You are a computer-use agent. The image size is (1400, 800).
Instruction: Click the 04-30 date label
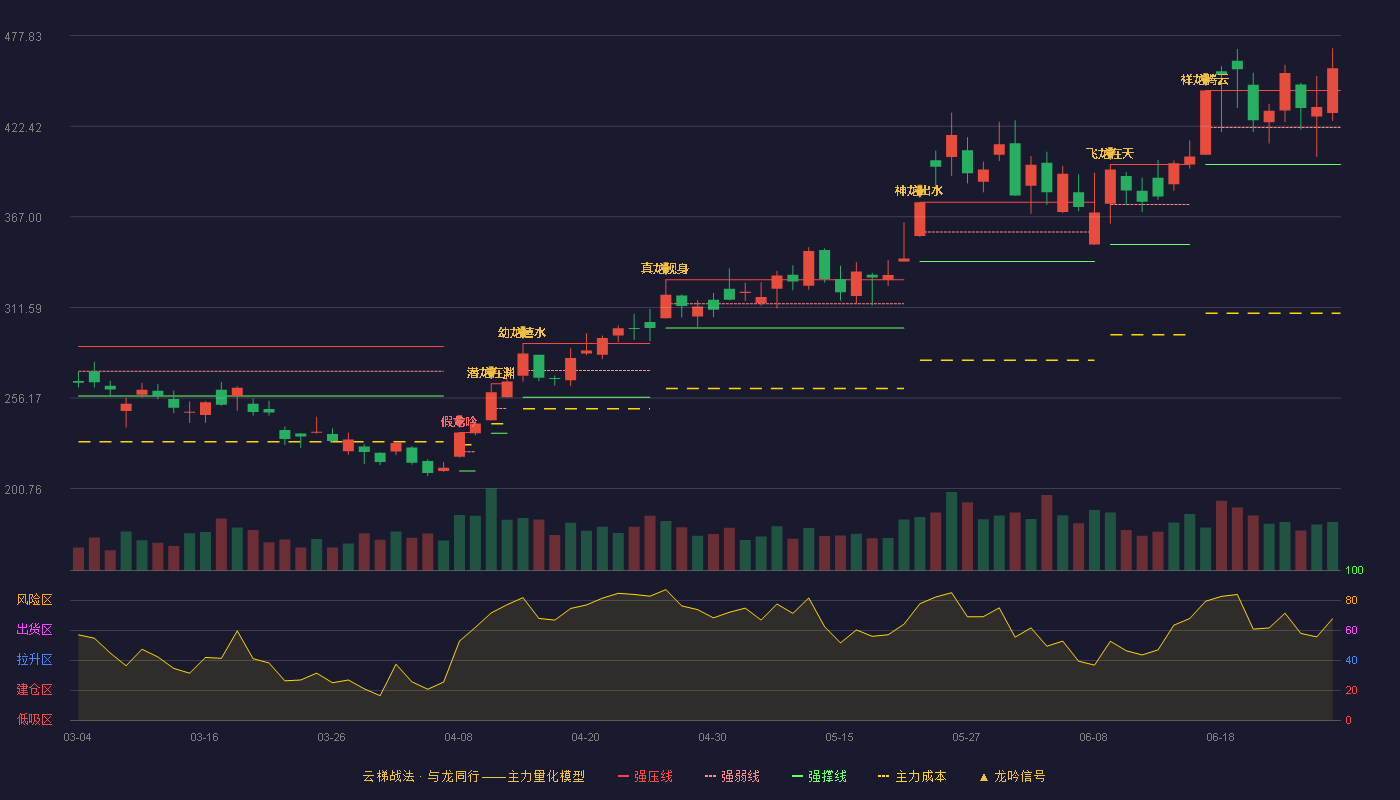click(x=712, y=737)
